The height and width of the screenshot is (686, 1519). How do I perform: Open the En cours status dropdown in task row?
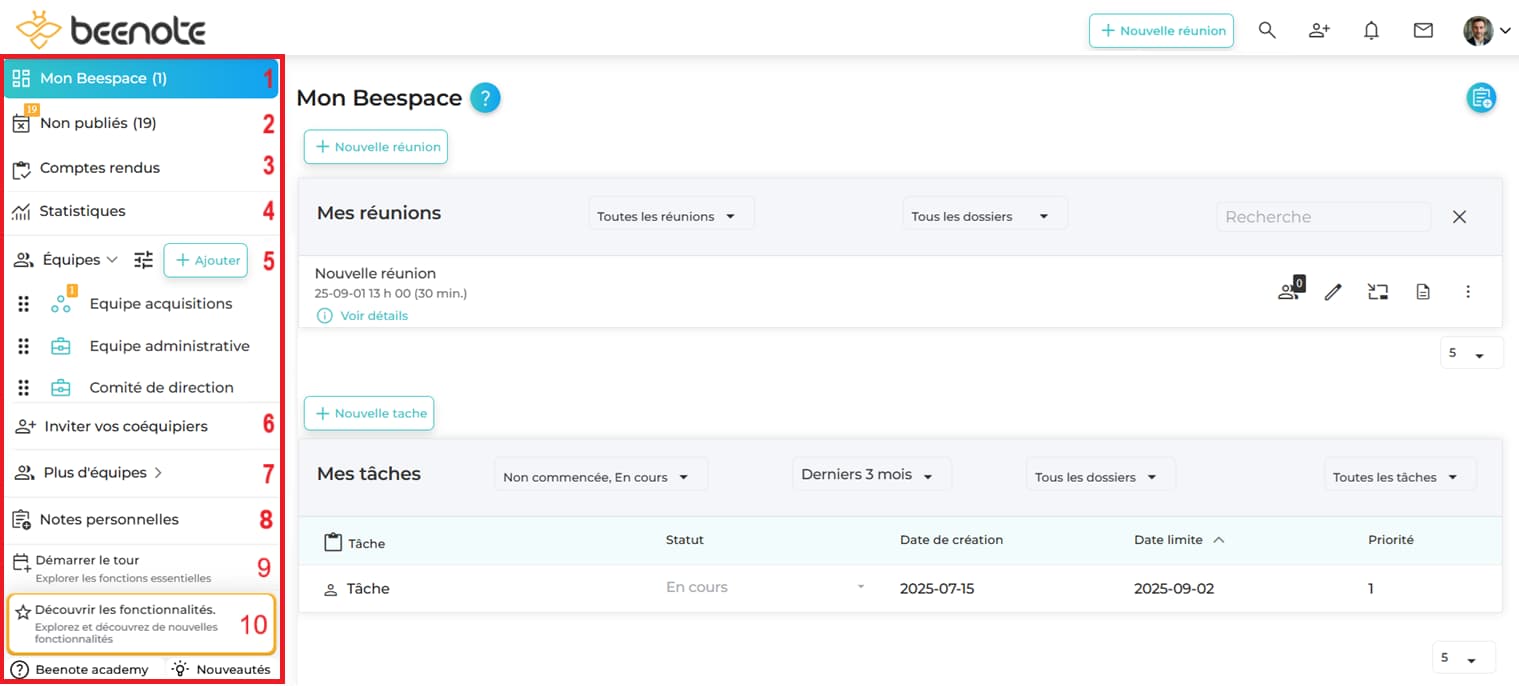[765, 588]
